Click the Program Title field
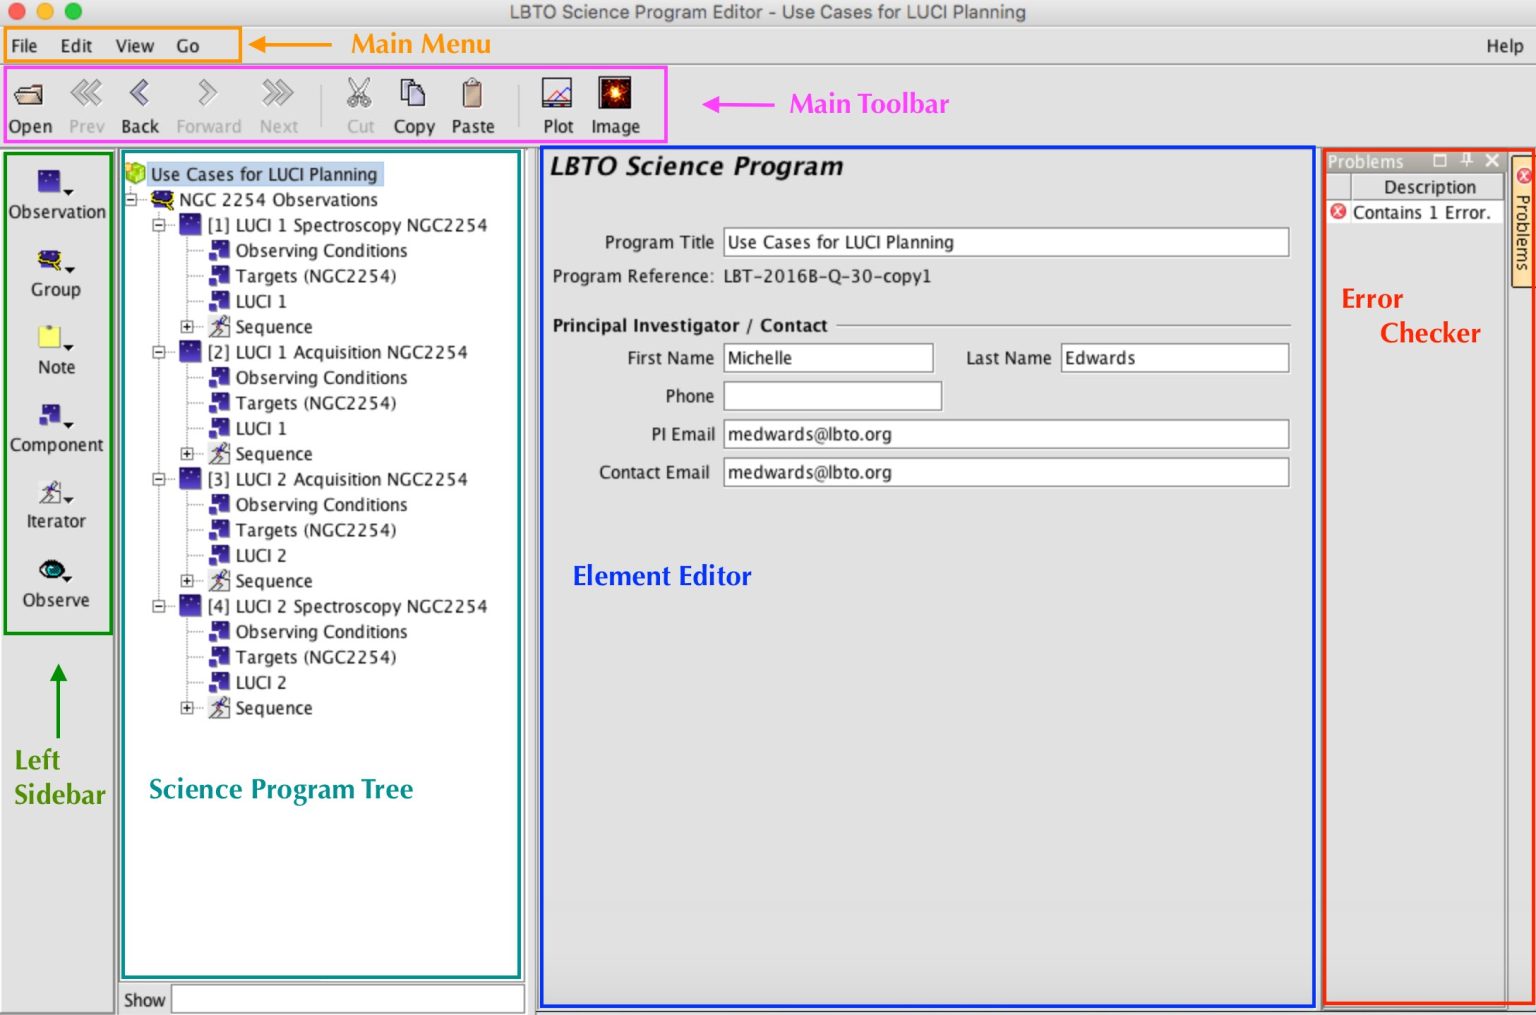 pyautogui.click(x=1006, y=242)
